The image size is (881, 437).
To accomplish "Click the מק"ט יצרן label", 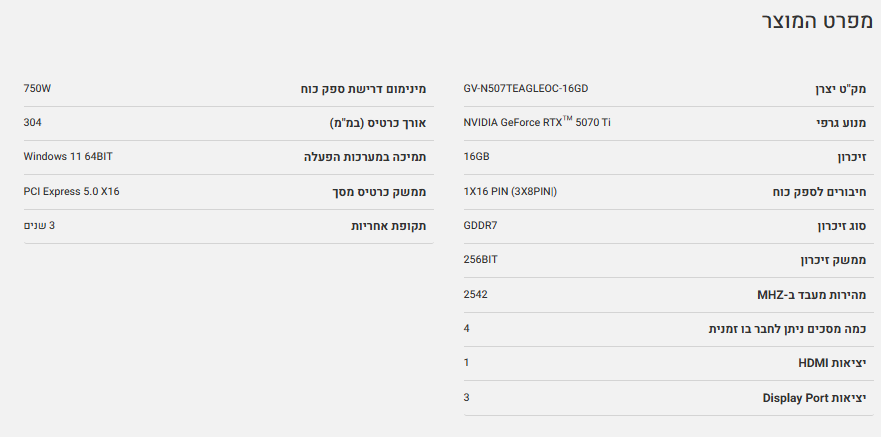I will 840,89.
